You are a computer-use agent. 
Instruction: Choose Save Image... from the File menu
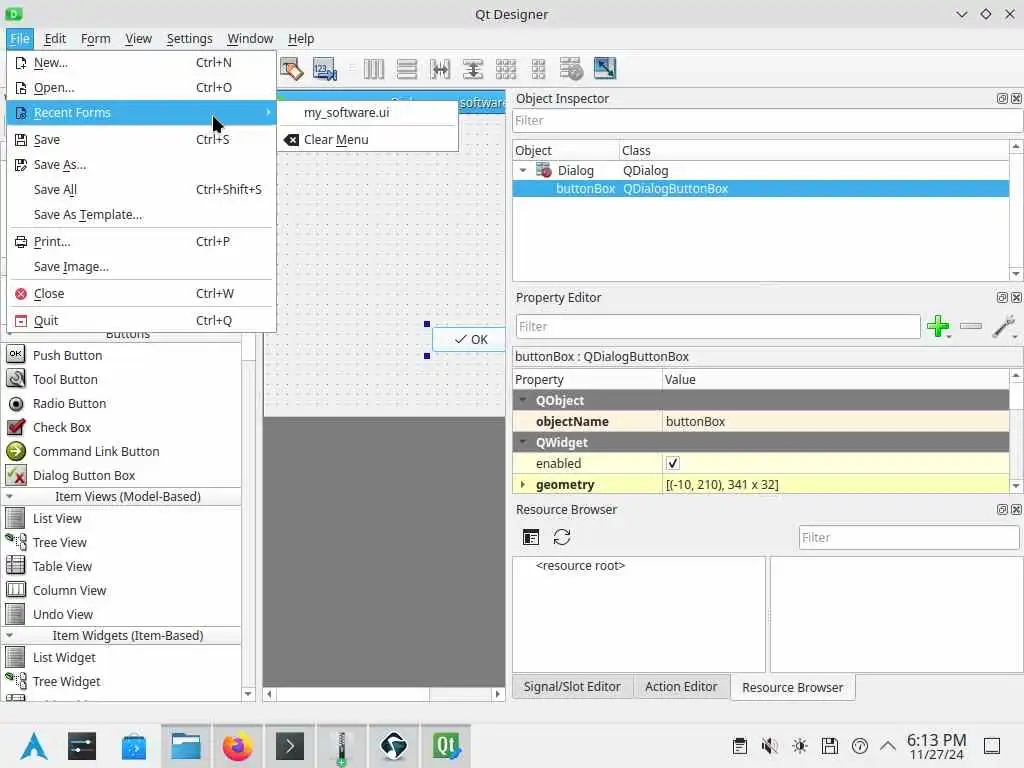(141, 266)
